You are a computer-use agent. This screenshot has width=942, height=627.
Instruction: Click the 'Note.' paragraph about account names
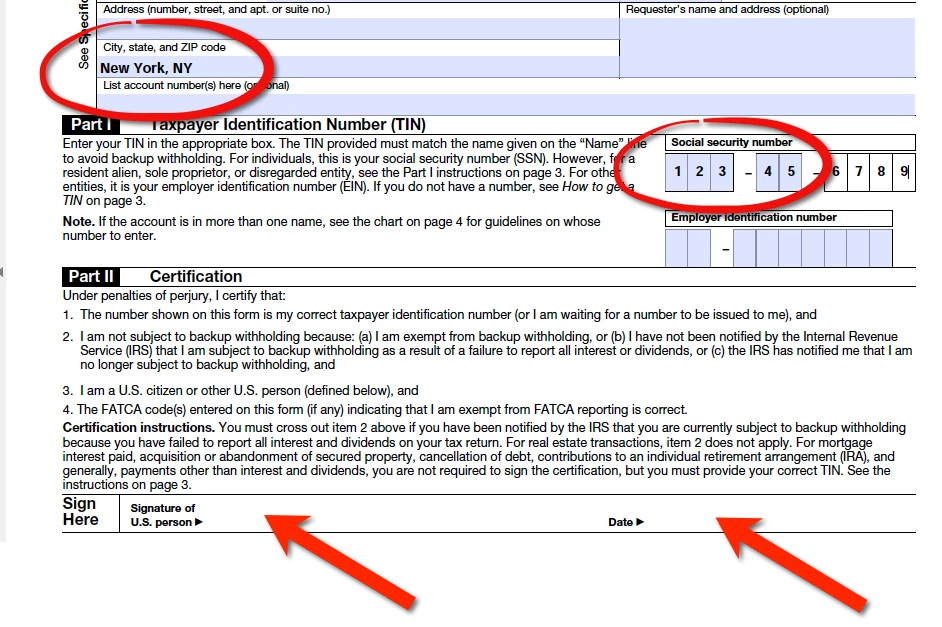coord(331,228)
